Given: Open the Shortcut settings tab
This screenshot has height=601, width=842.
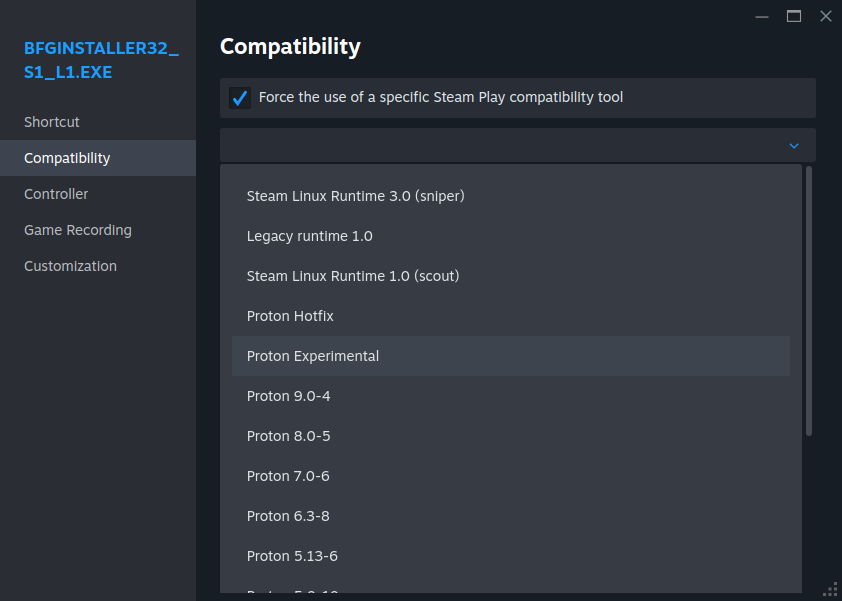Looking at the screenshot, I should coord(52,122).
